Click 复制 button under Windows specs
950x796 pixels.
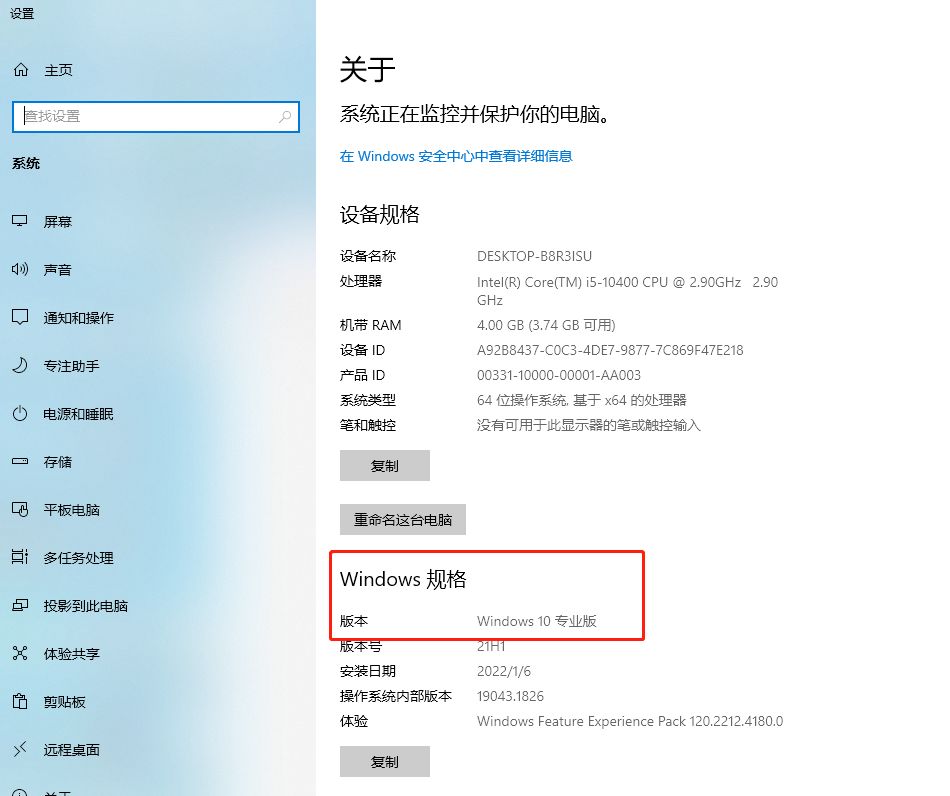pos(385,761)
